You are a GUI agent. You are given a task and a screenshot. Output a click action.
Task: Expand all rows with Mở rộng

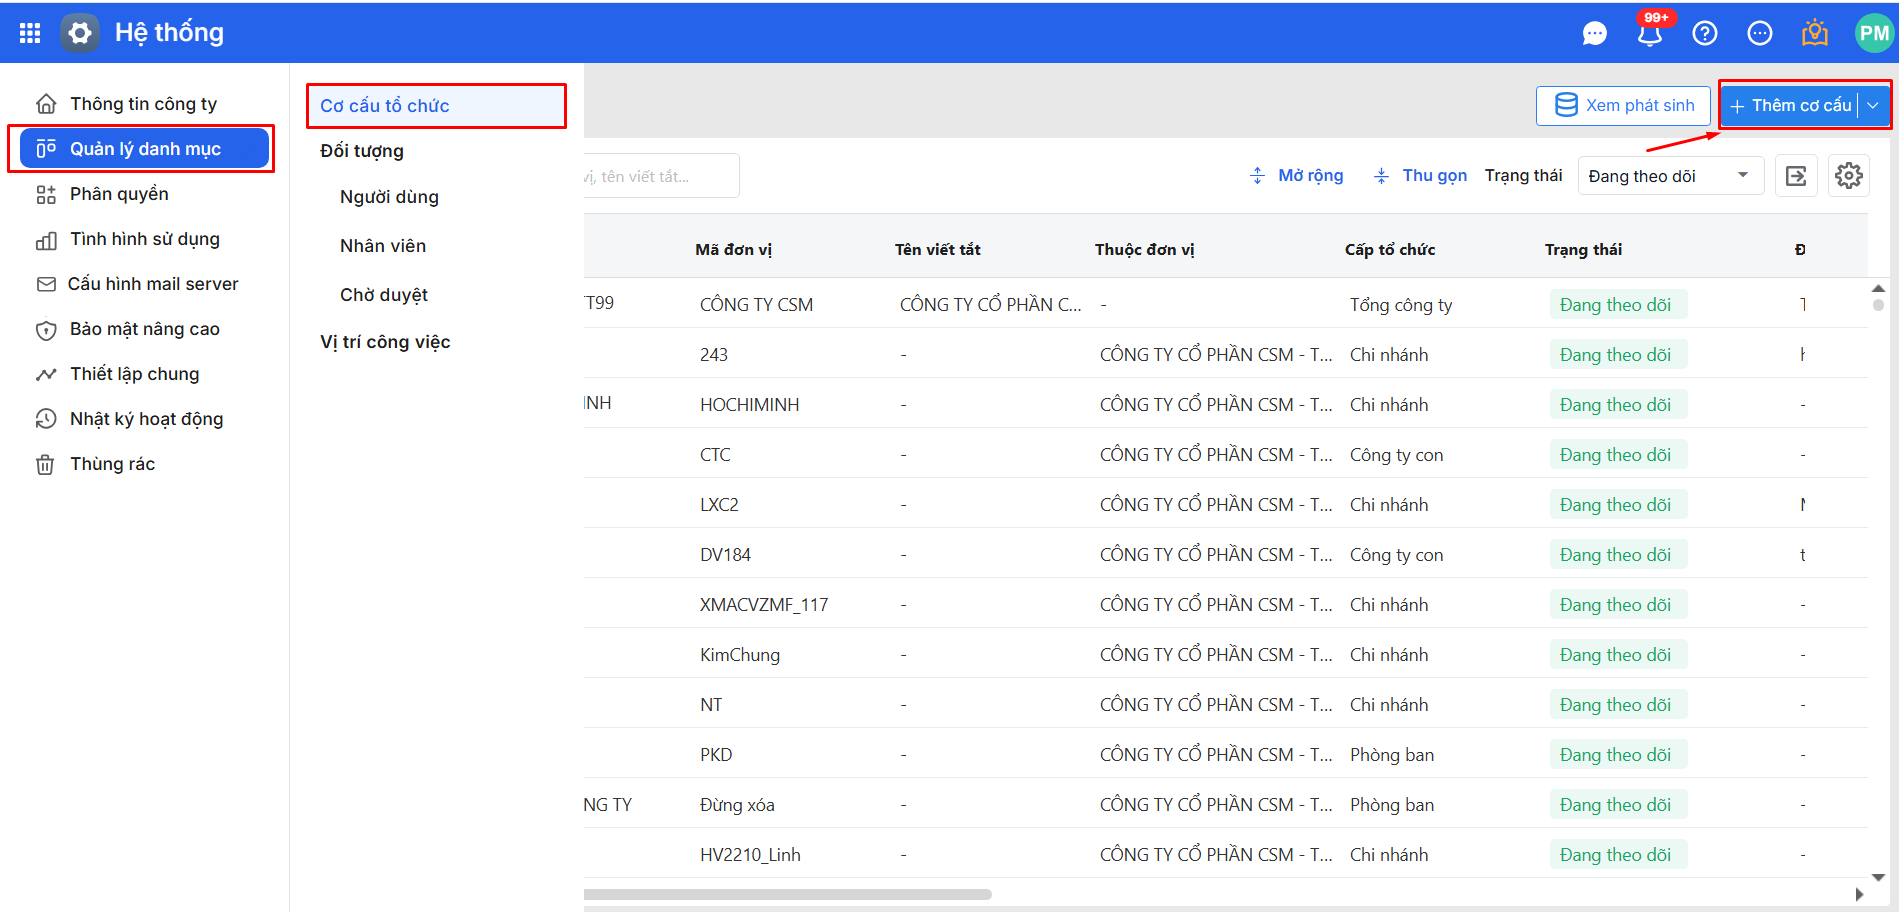(x=1296, y=176)
